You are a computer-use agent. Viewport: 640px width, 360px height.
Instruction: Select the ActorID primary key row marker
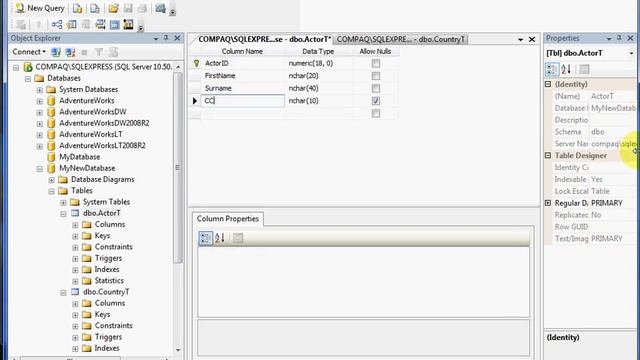(x=196, y=63)
